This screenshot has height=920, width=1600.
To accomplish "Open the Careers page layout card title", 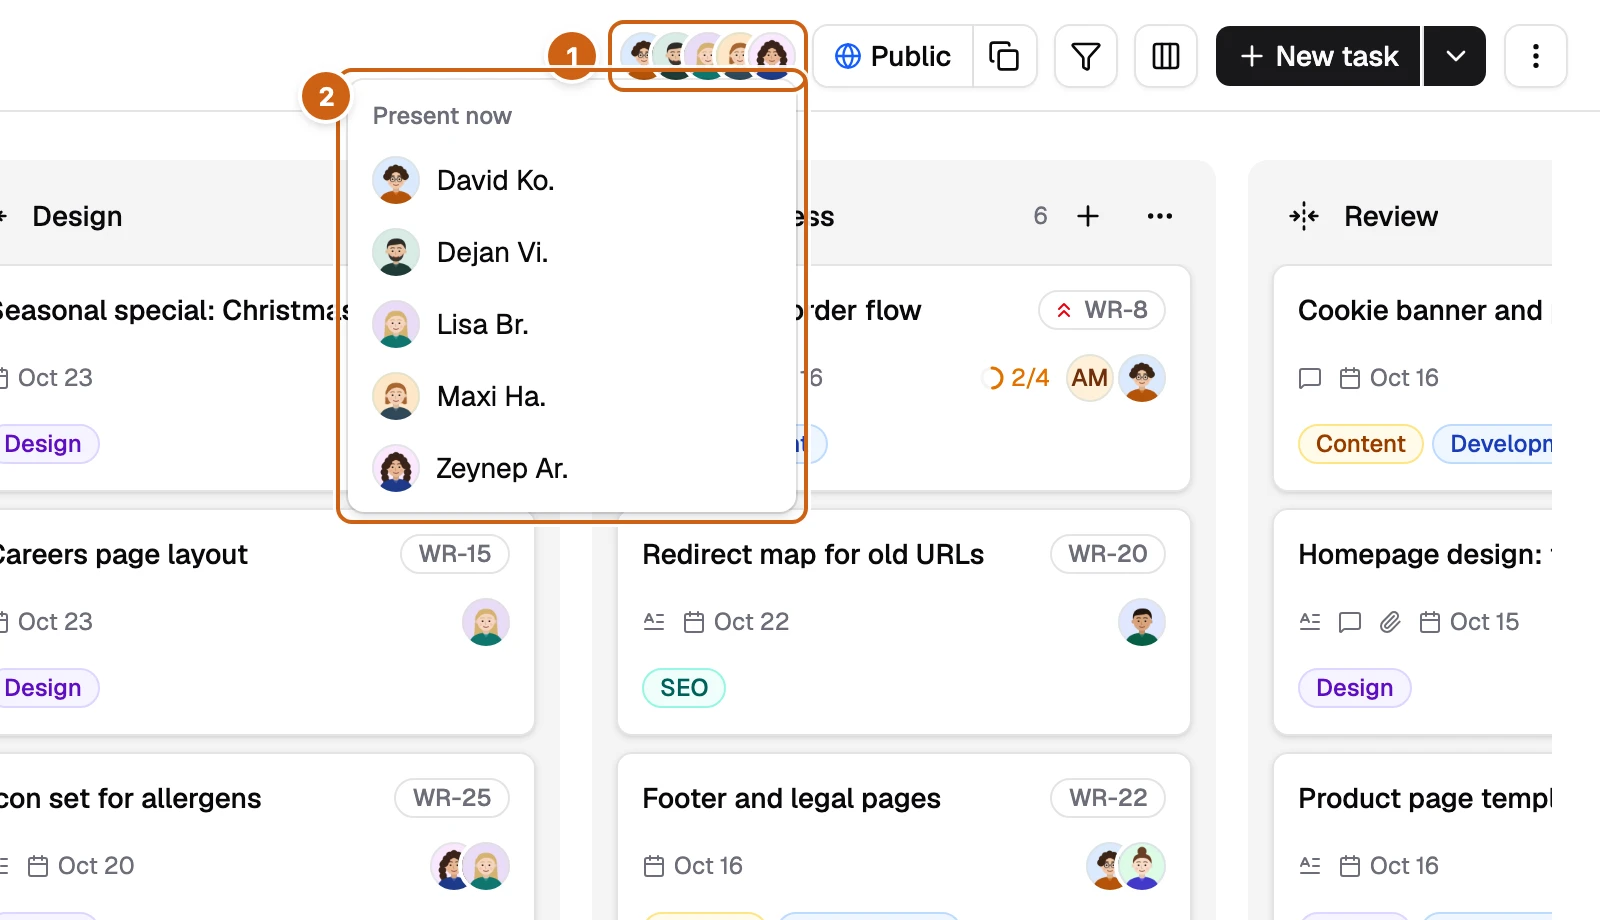I will pos(122,554).
